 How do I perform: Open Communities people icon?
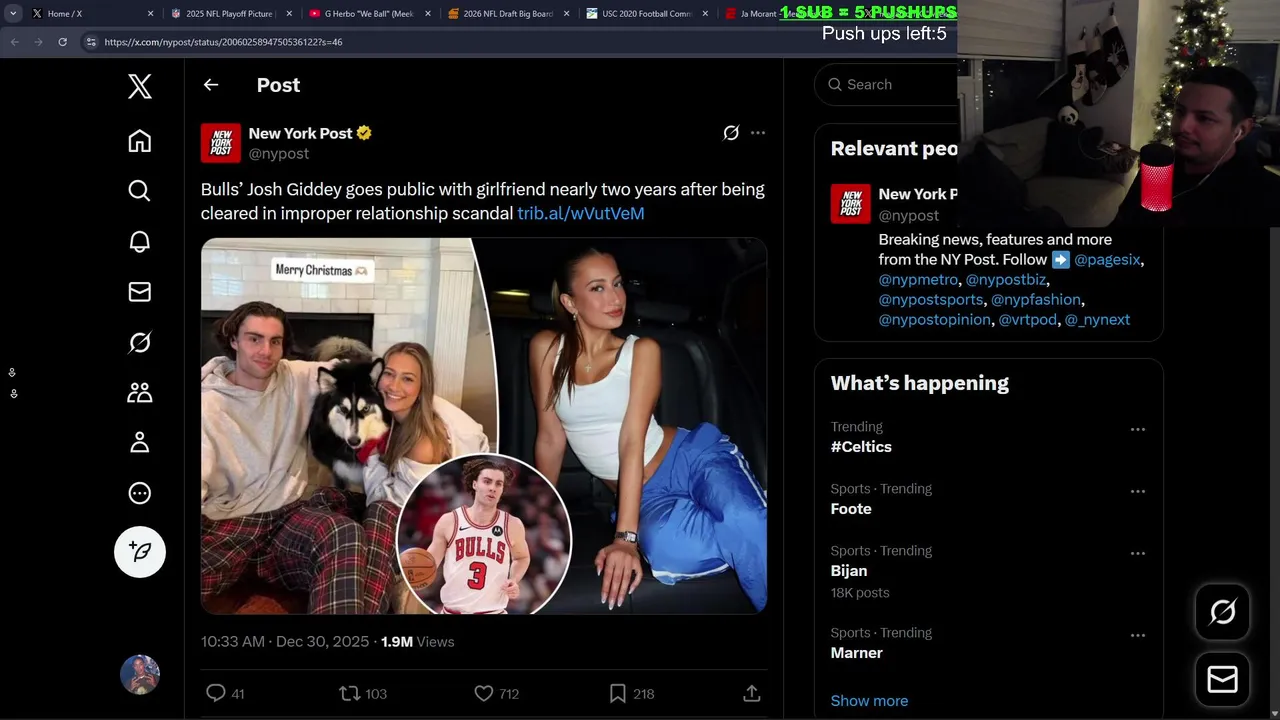(x=140, y=392)
